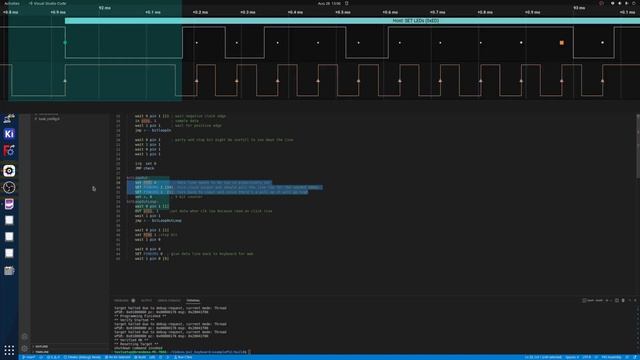The height and width of the screenshot is (360, 640).
Task: Open the clock showing Aug 28 13:06
Action: 329,3
